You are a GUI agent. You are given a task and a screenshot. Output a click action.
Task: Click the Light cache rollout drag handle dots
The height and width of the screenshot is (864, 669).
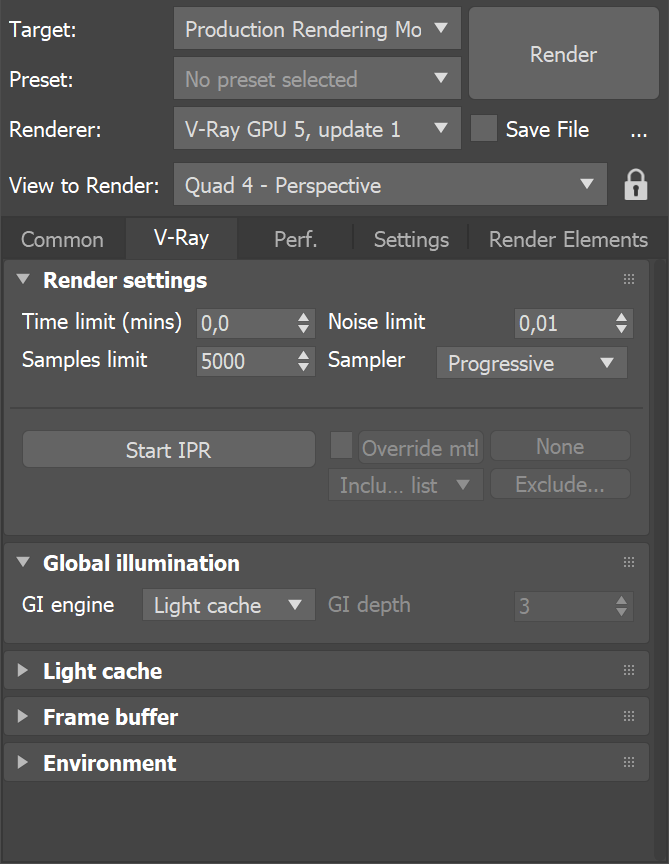[x=628, y=670]
